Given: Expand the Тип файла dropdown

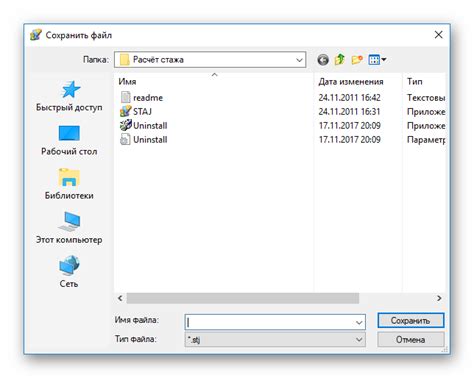Looking at the screenshot, I should pyautogui.click(x=359, y=340).
